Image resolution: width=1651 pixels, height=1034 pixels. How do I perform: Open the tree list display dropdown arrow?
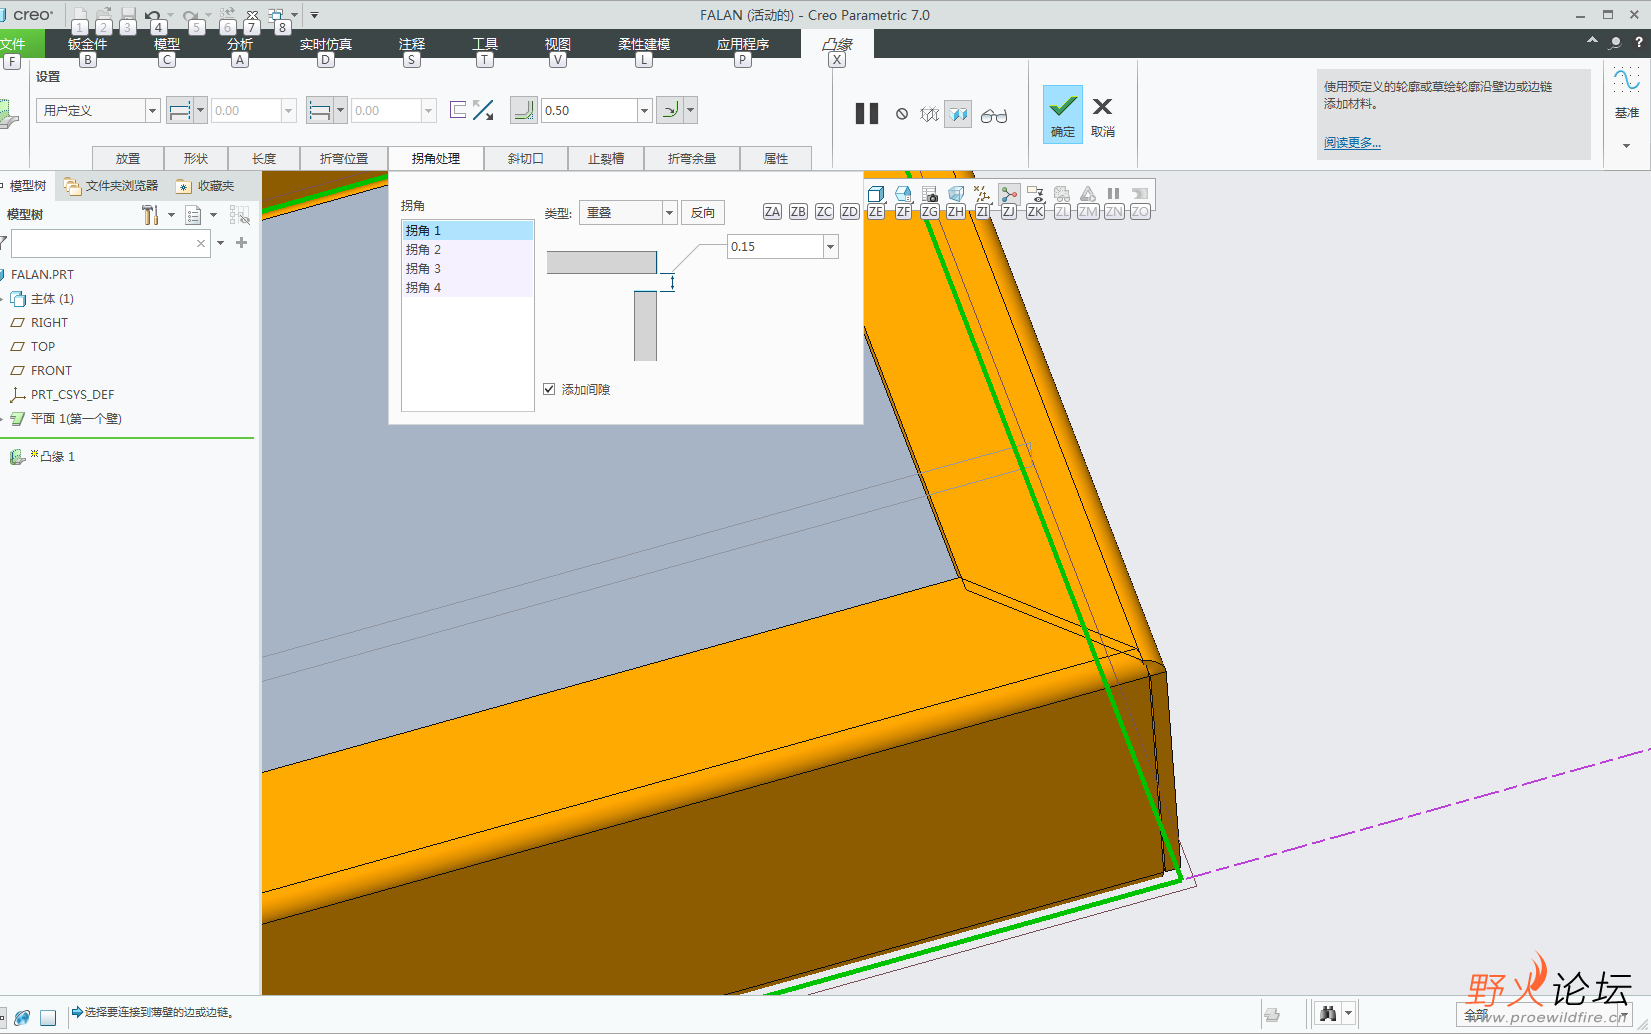click(x=213, y=214)
